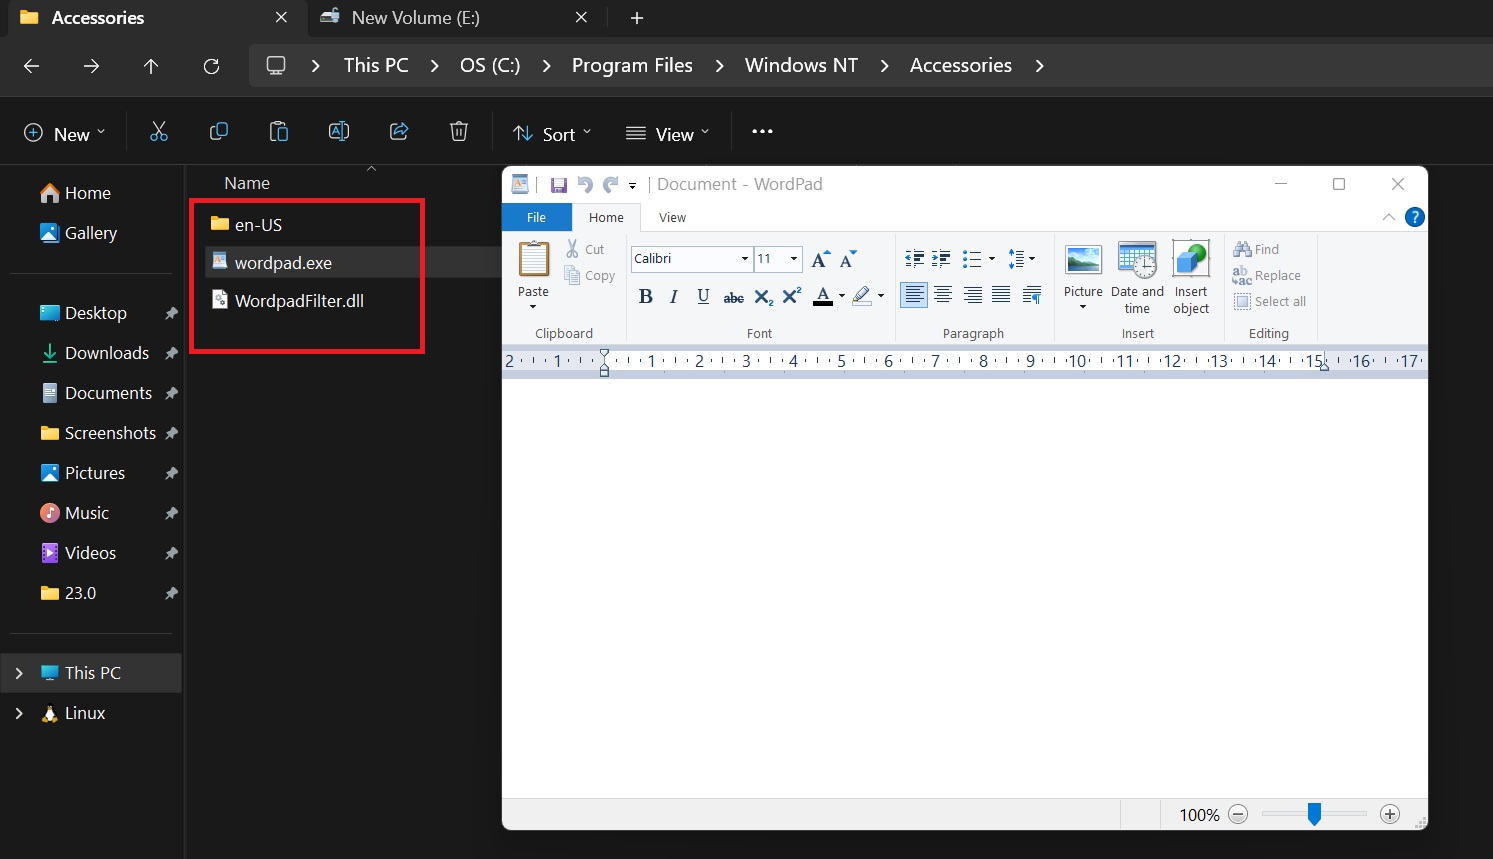Select wordpad.exe in the file list
Viewport: 1493px width, 859px height.
[283, 262]
